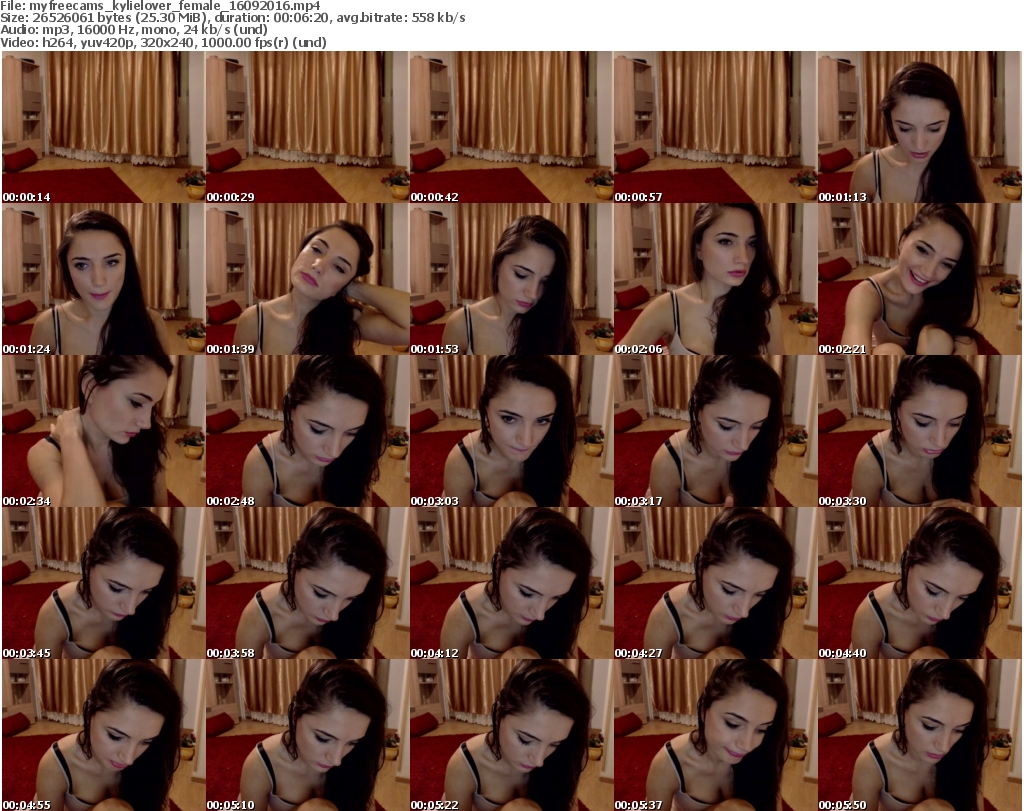
Task: Select the thumbnail stamped 00:02:34
Action: click(102, 431)
